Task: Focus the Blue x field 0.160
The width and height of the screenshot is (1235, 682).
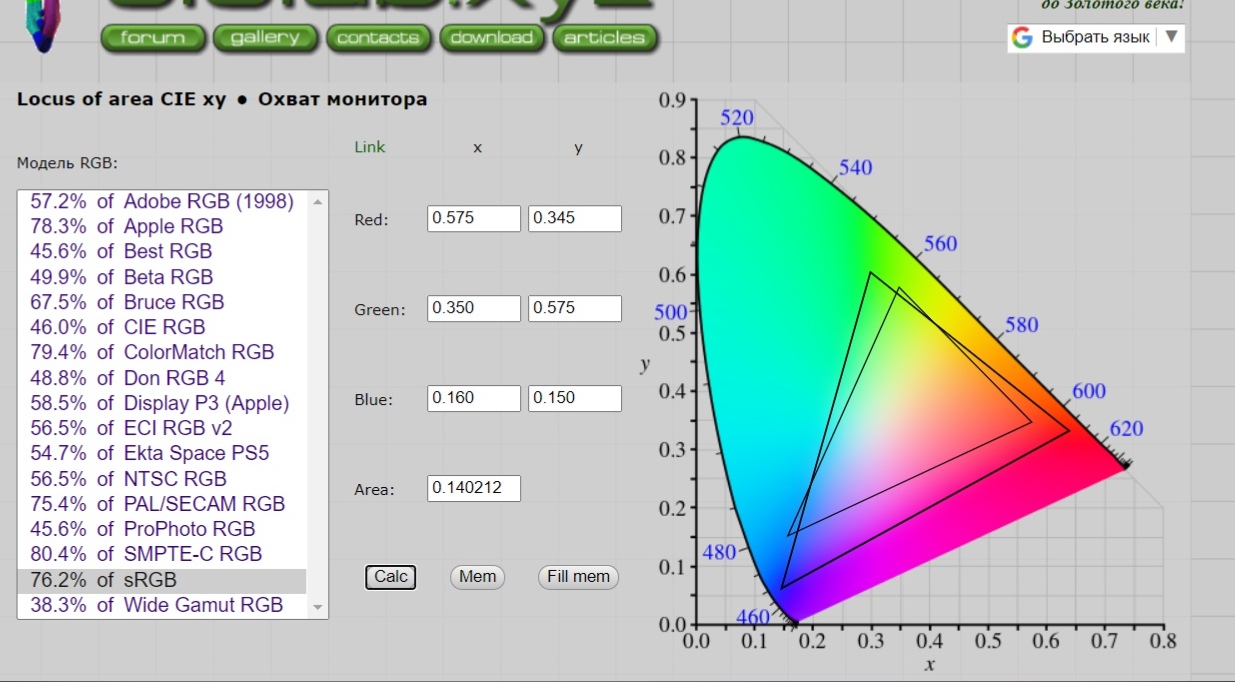Action: [x=474, y=398]
